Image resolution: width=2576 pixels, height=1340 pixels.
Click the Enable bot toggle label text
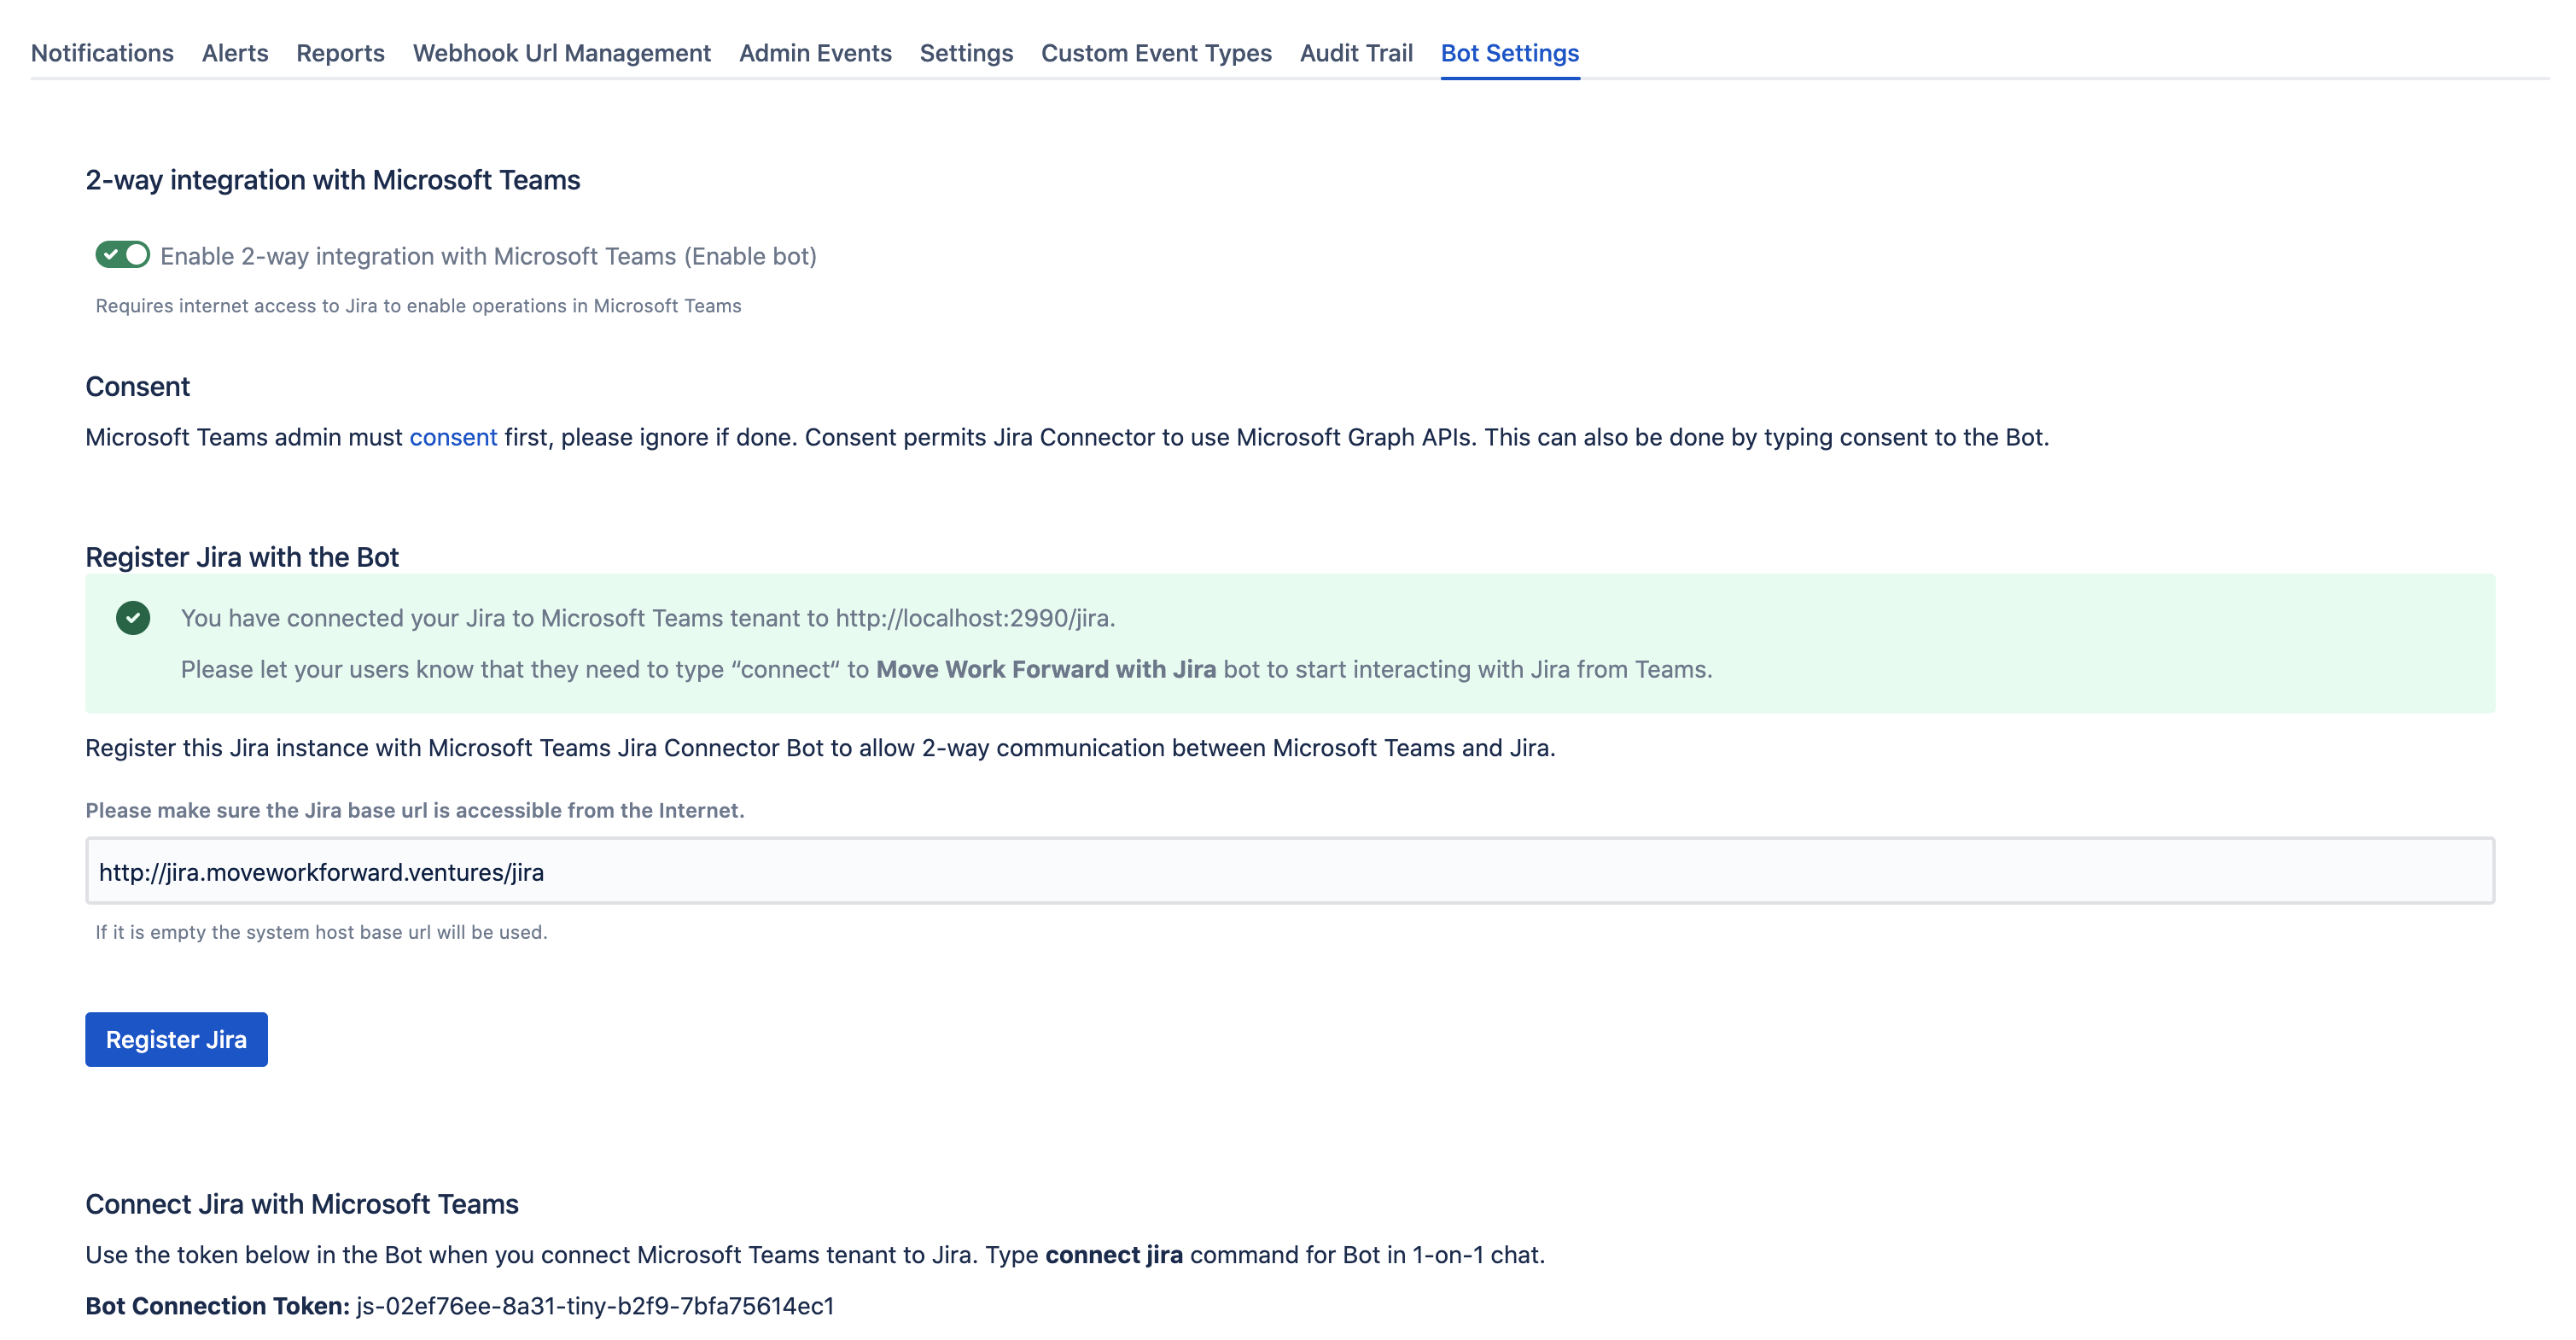point(488,256)
